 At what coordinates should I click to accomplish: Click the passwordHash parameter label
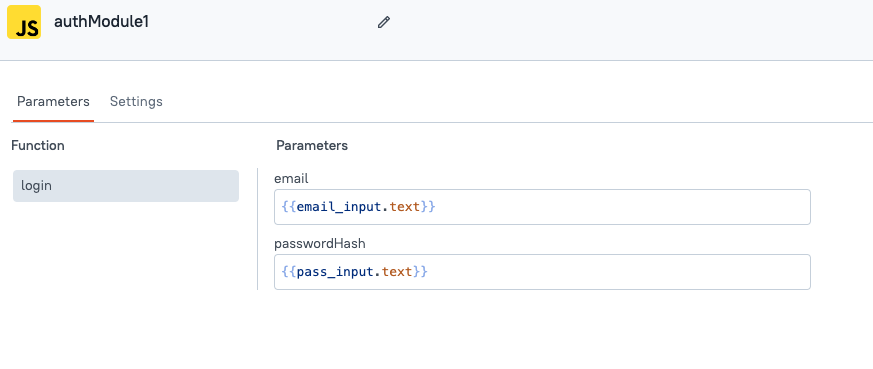320,244
